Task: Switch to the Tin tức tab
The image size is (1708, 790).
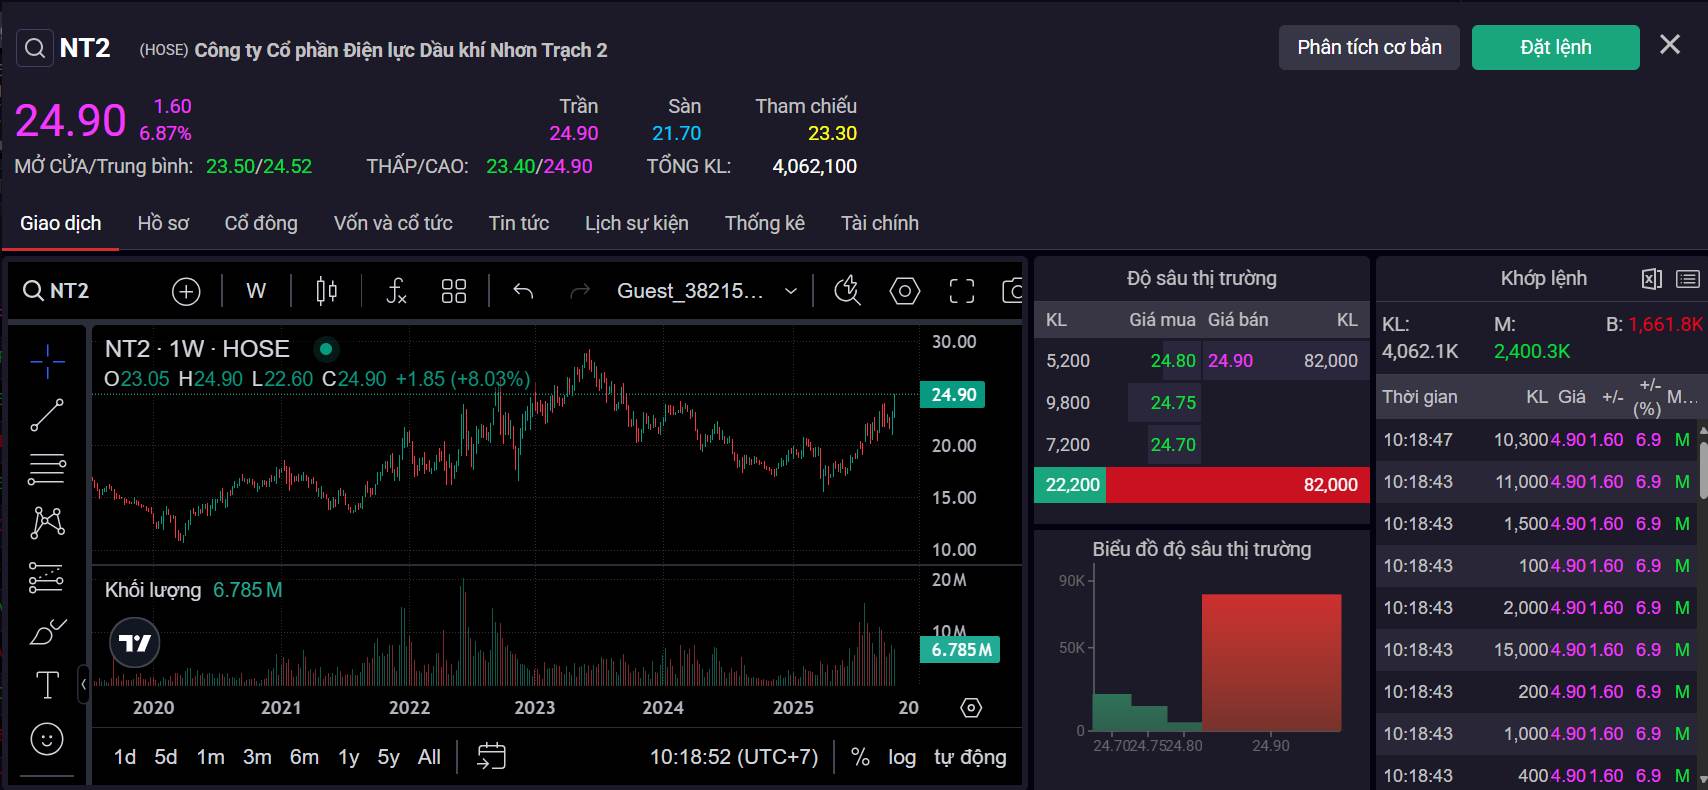Action: (518, 223)
